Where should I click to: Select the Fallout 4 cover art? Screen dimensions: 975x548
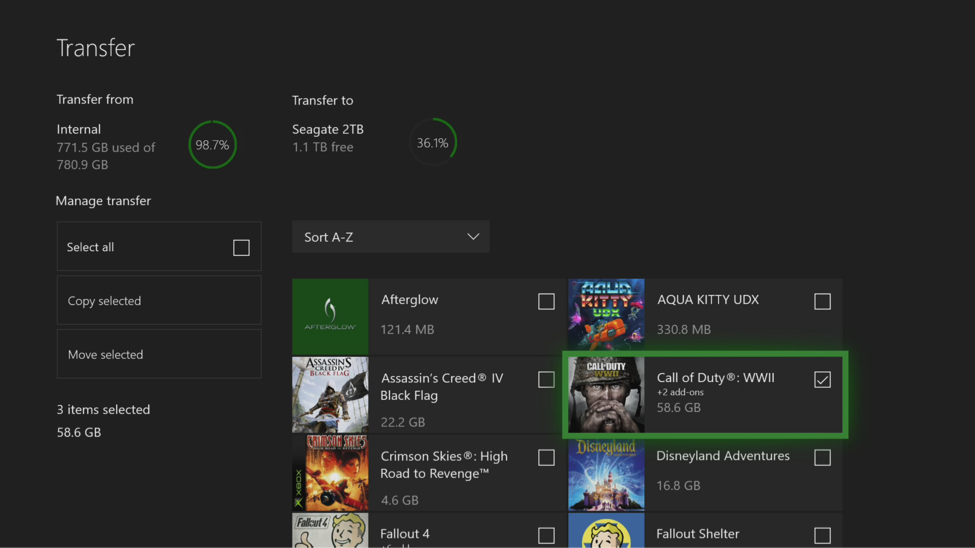click(330, 531)
